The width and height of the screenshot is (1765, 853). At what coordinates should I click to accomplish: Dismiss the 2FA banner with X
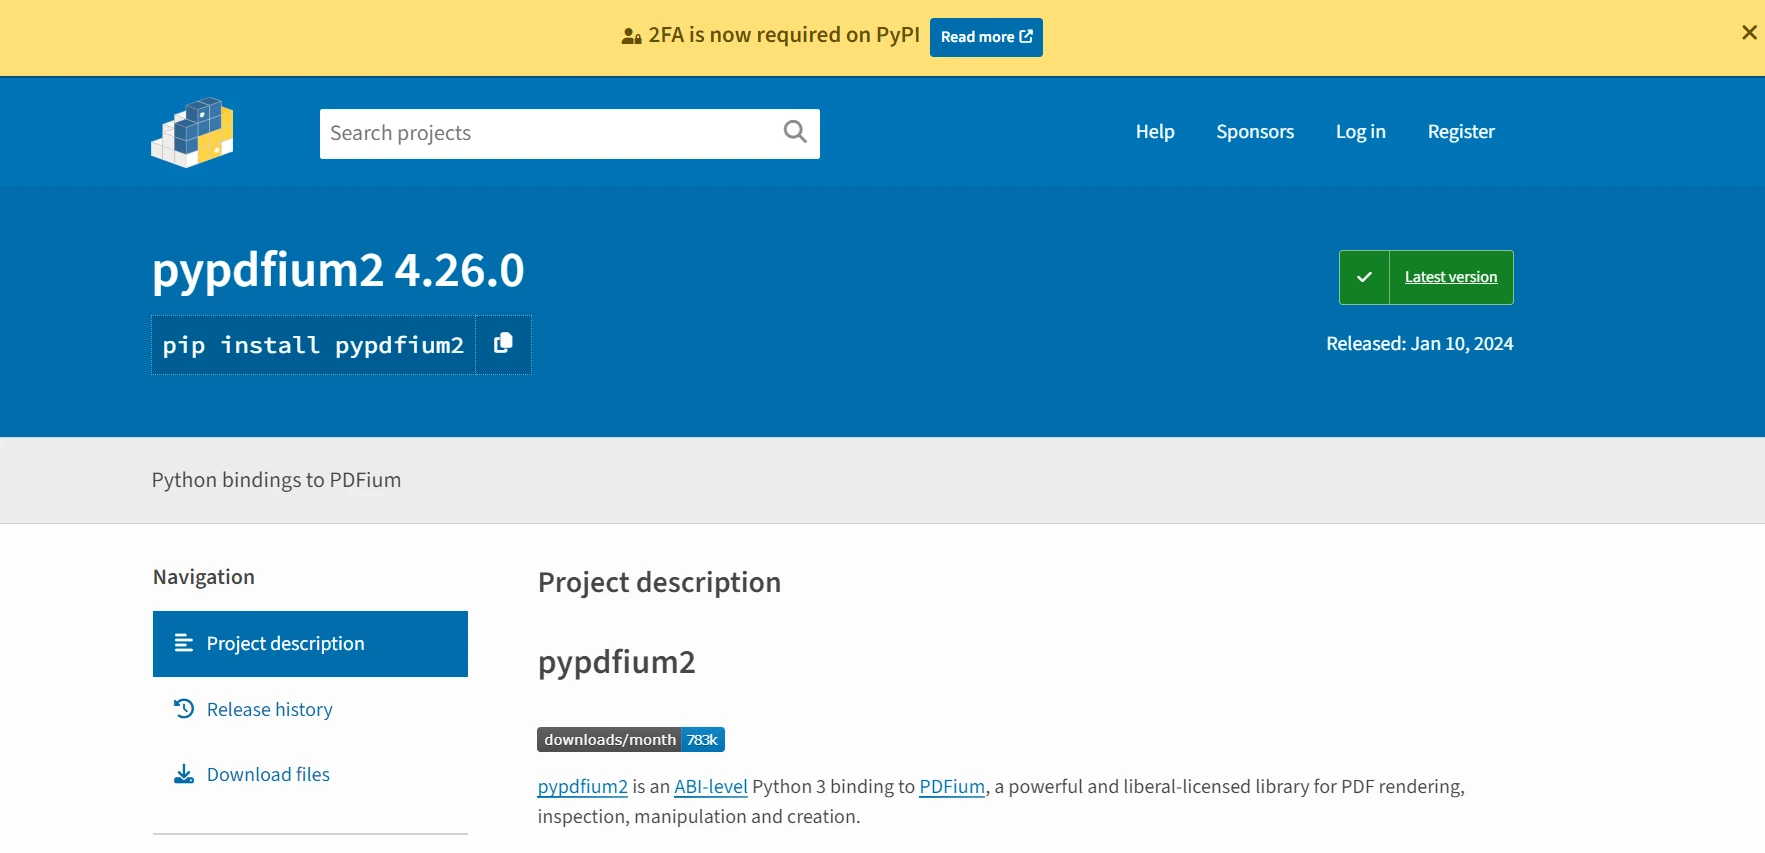pyautogui.click(x=1749, y=33)
